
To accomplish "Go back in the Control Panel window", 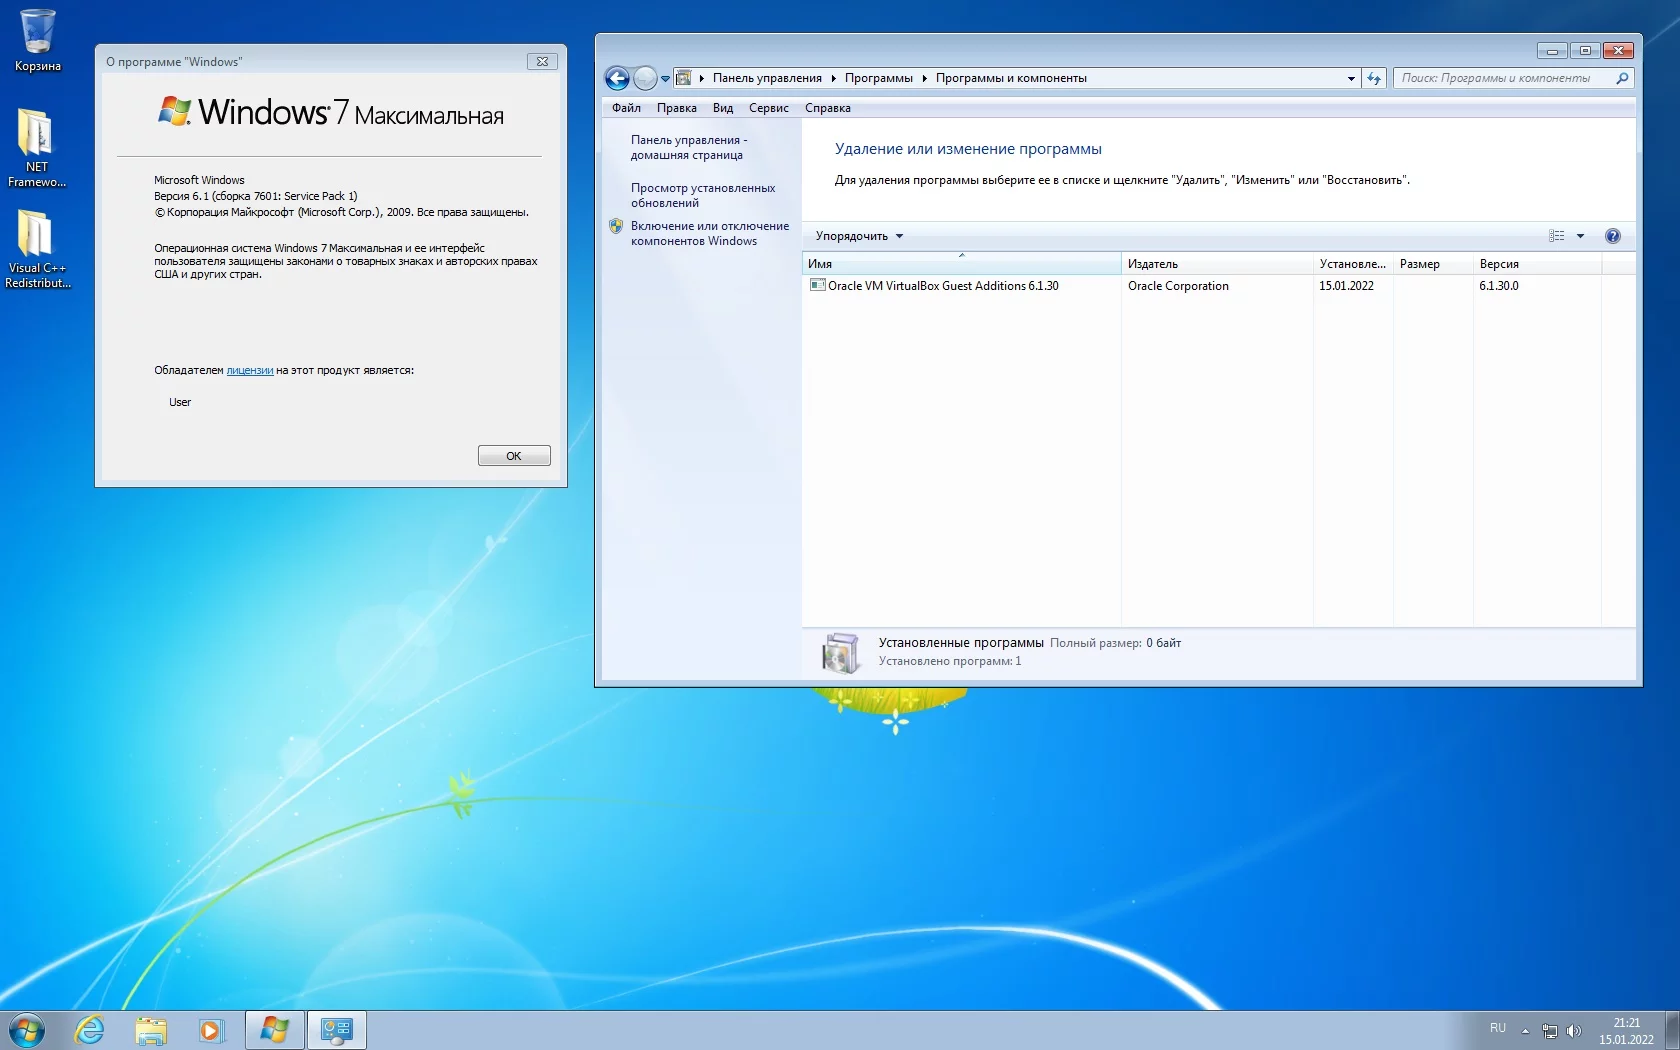I will point(617,78).
